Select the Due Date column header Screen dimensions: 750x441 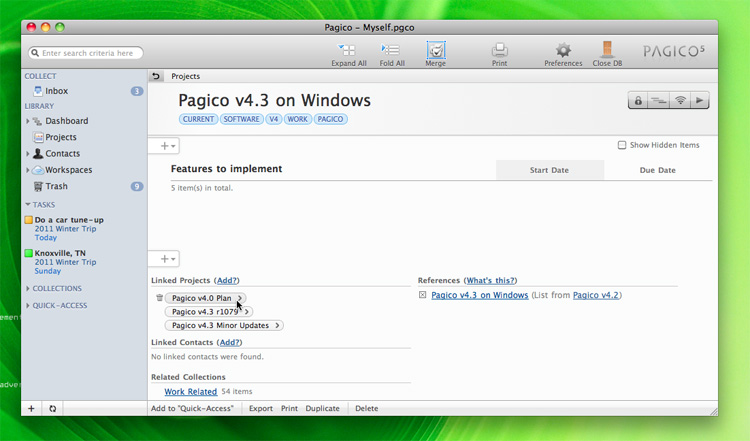tap(658, 170)
